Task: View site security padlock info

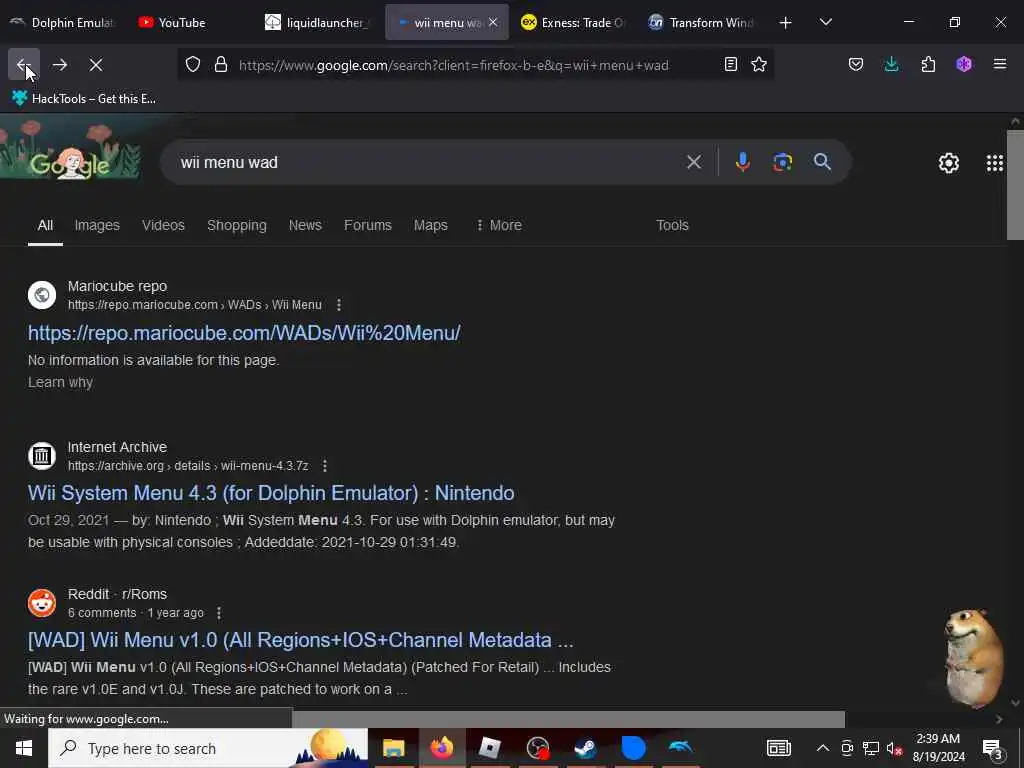Action: tap(221, 65)
